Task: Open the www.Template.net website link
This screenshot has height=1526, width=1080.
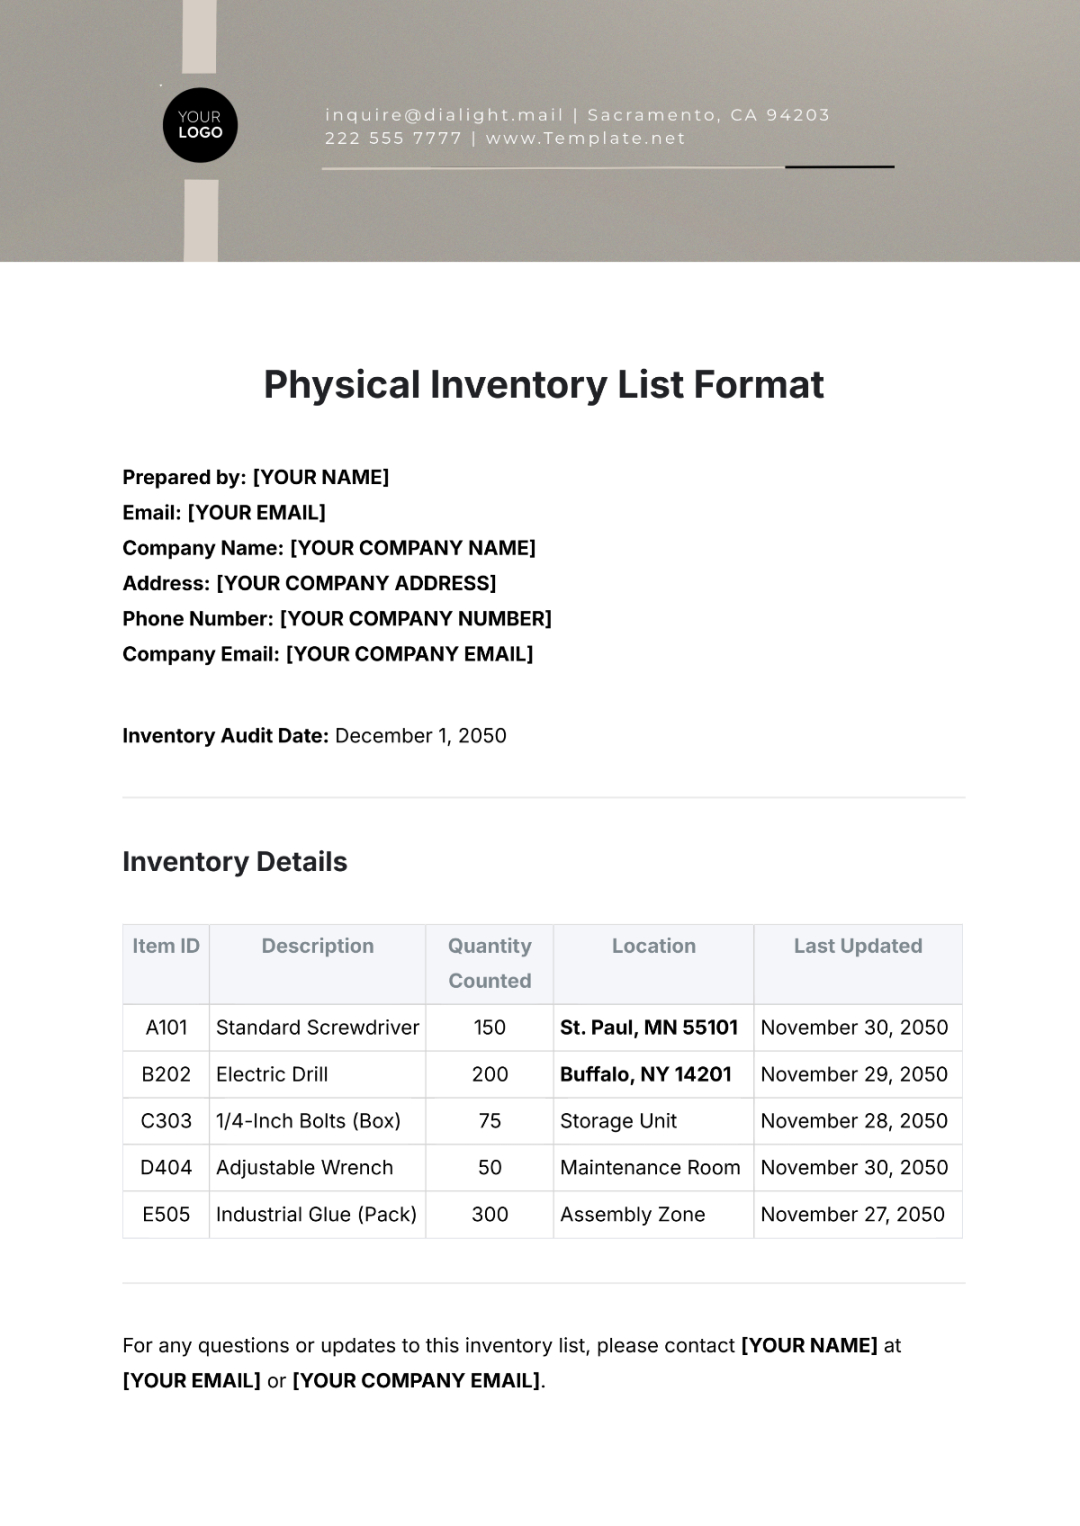Action: pos(585,139)
